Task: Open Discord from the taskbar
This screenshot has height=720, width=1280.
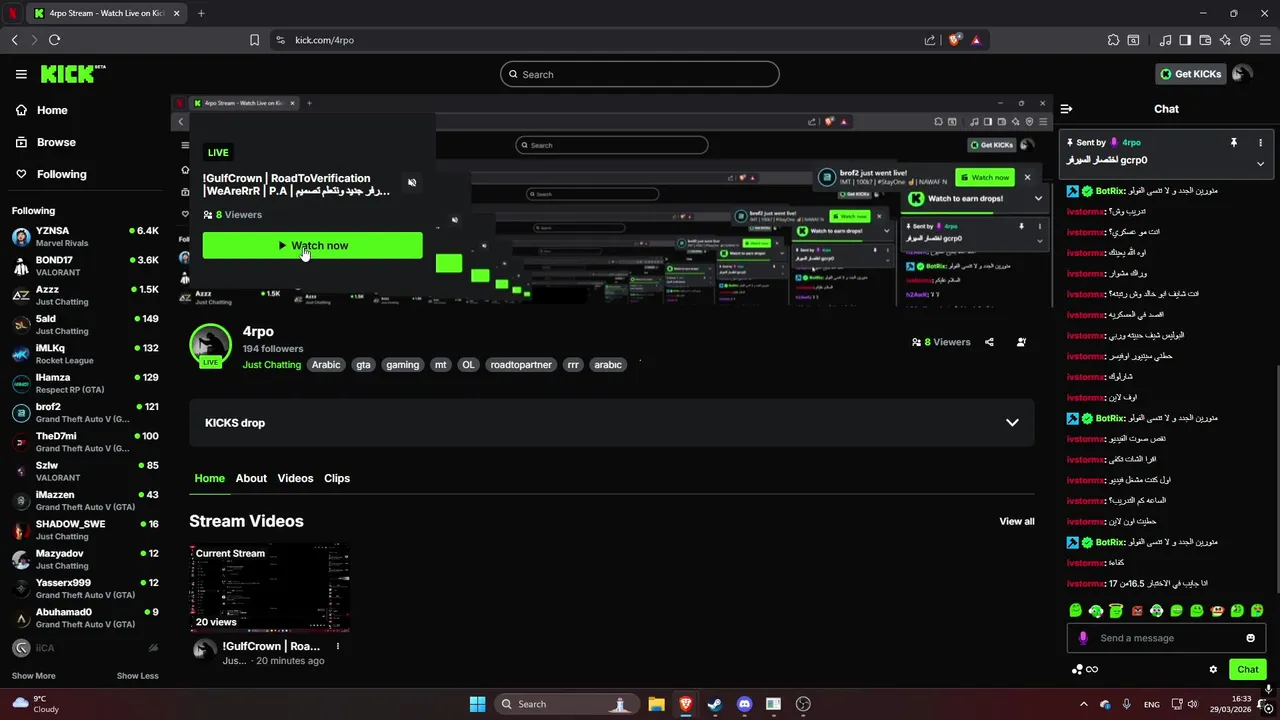Action: (x=744, y=704)
